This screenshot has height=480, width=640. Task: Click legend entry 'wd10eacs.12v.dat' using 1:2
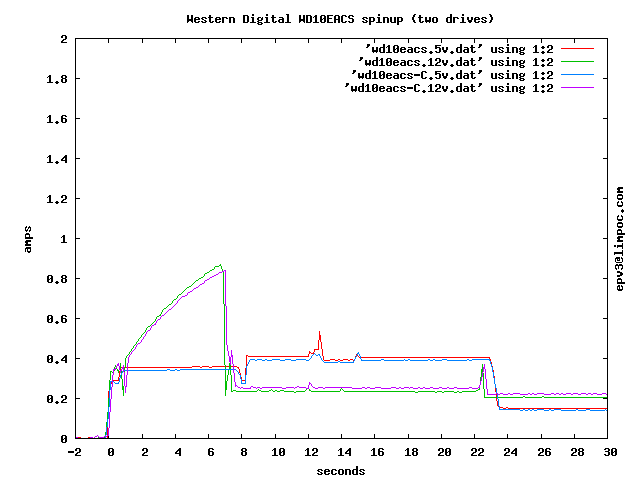pyautogui.click(x=456, y=62)
